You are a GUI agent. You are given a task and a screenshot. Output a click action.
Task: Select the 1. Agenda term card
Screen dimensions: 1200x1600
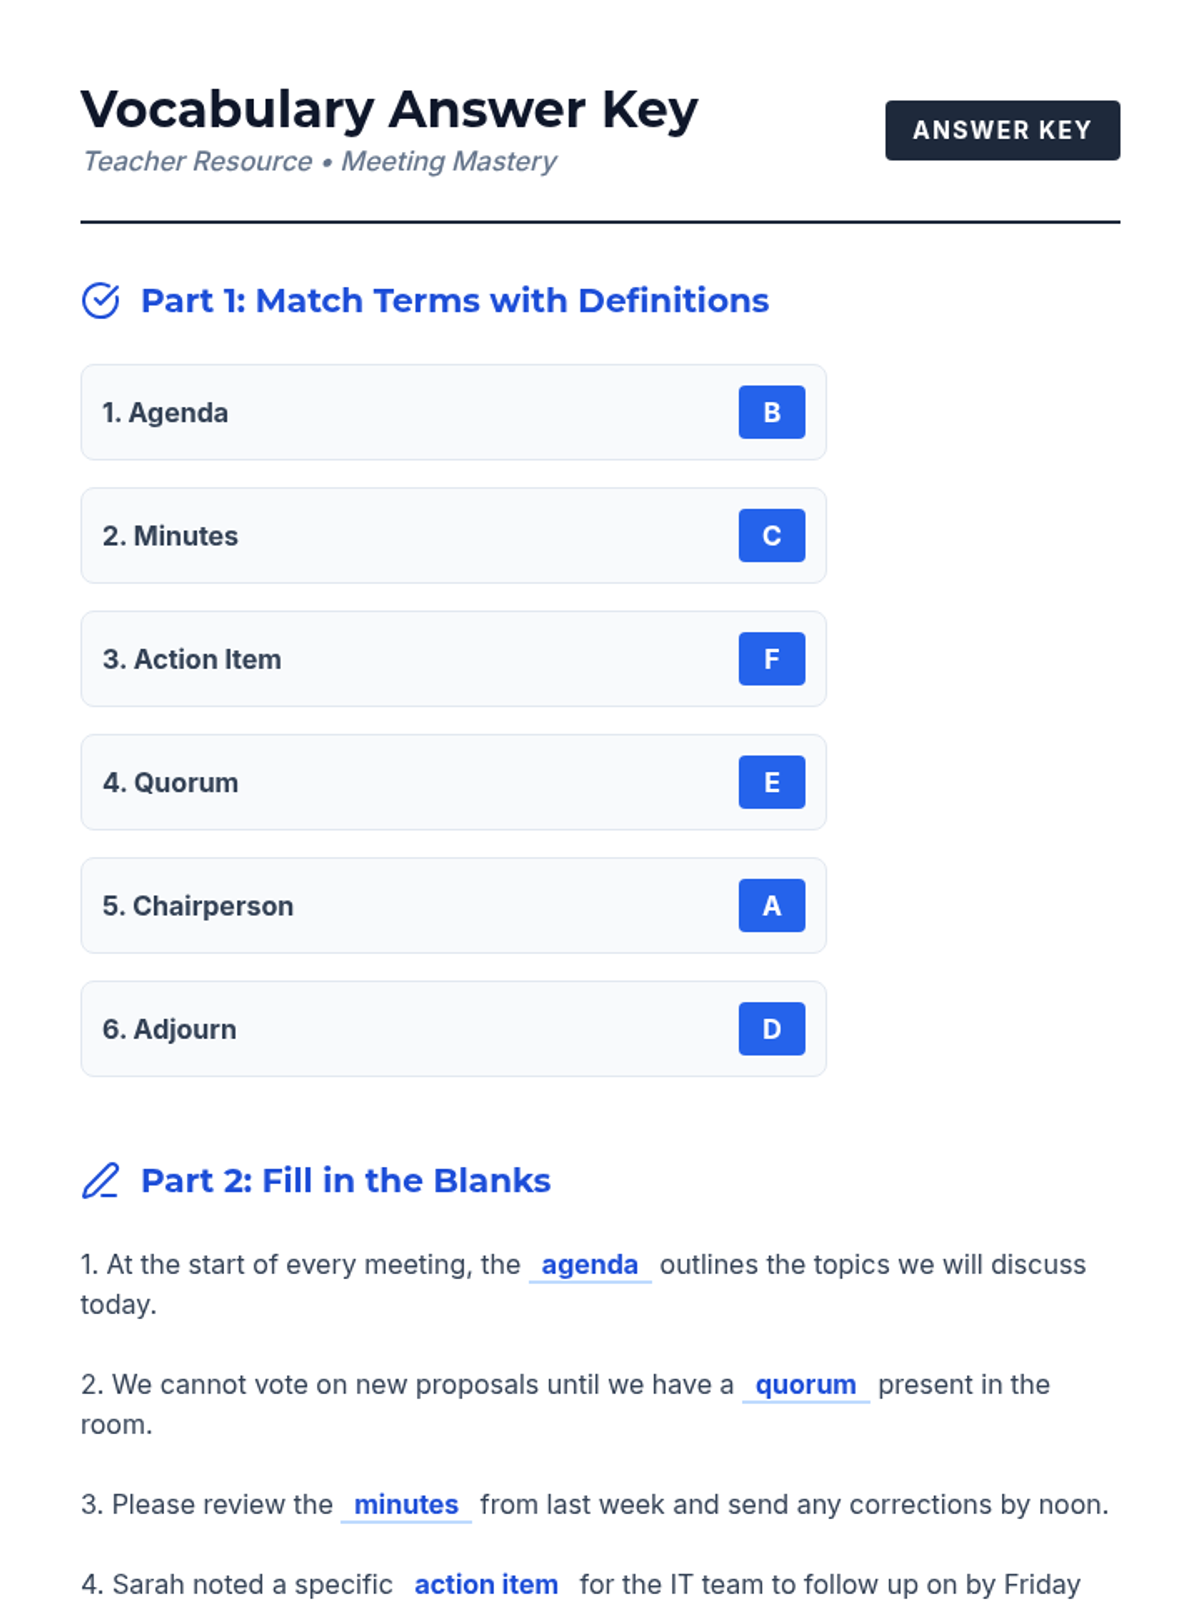[x=453, y=412]
